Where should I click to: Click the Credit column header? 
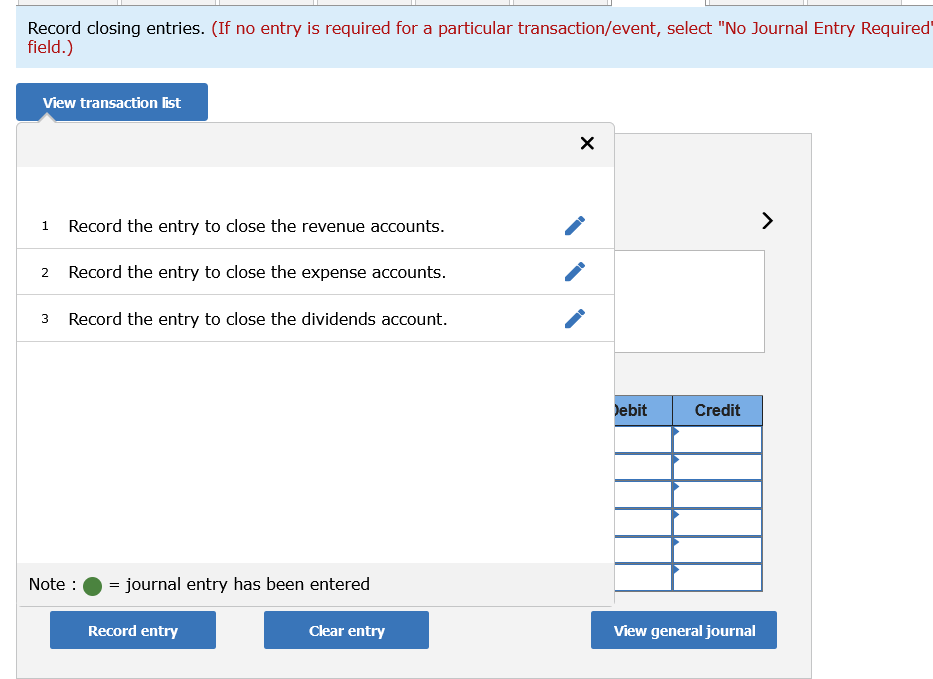[717, 410]
